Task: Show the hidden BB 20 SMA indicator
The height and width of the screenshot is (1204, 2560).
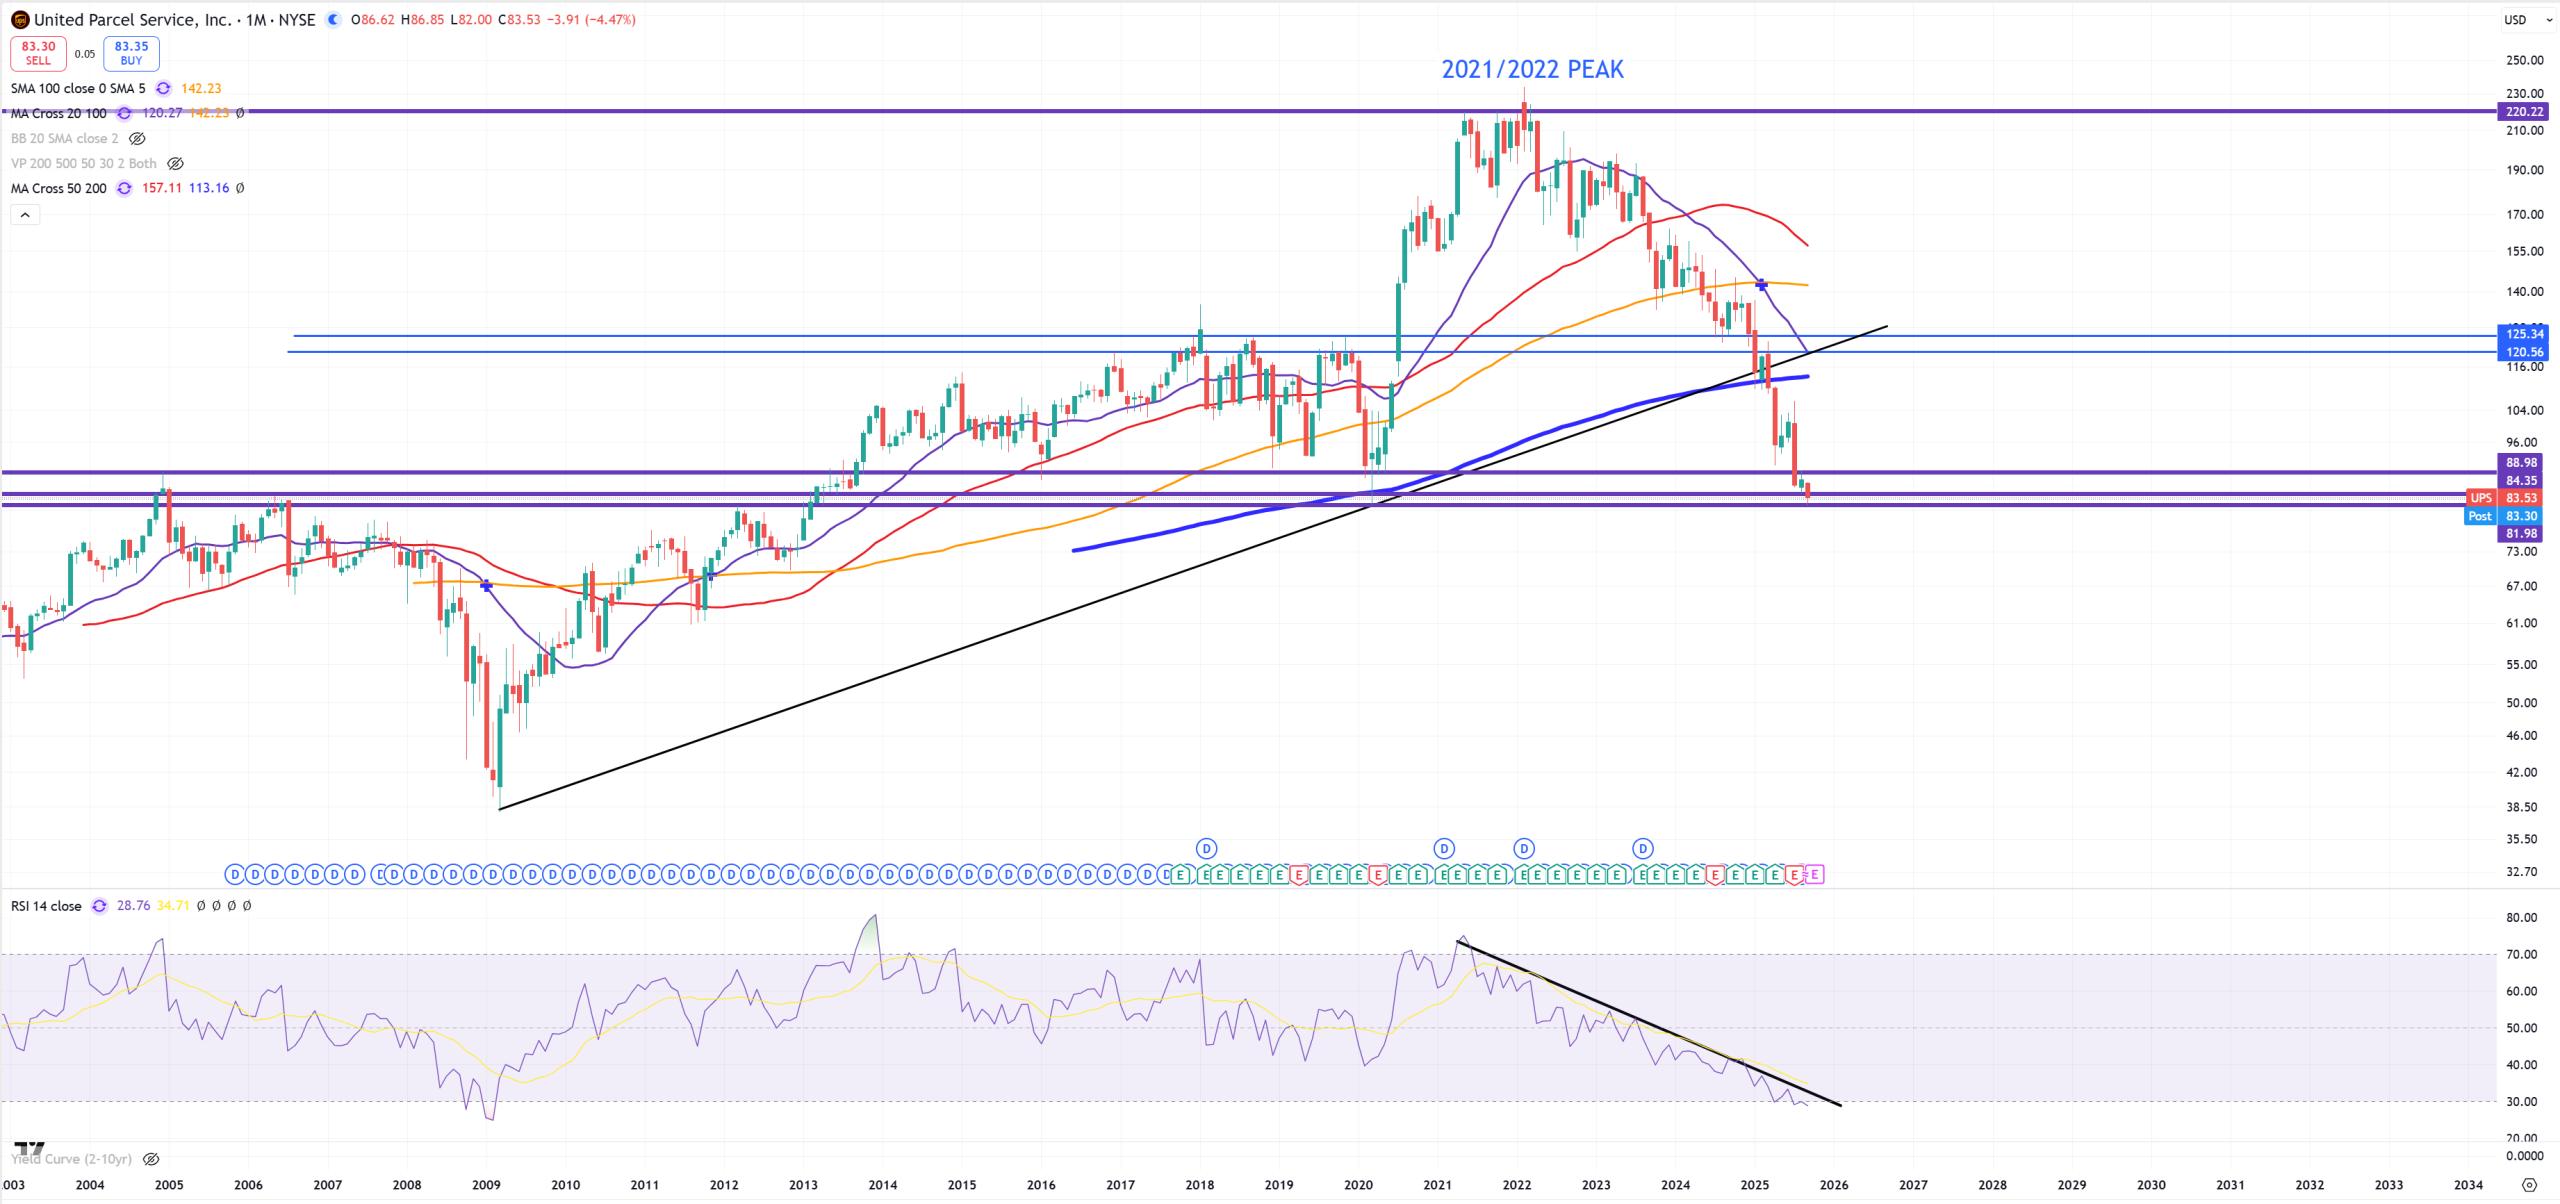Action: (138, 139)
